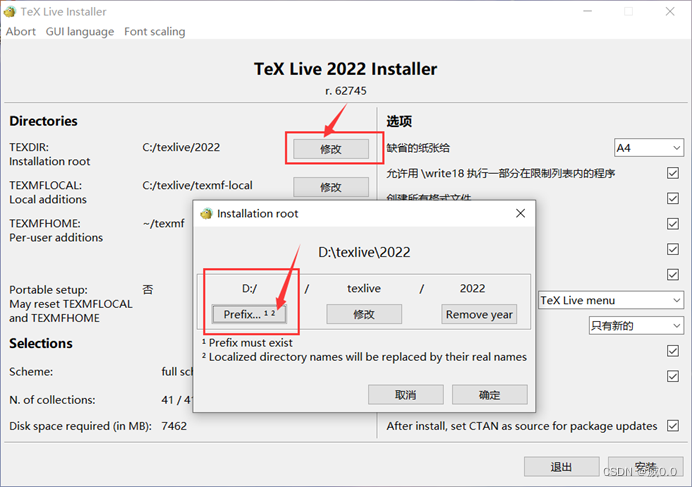This screenshot has height=487, width=692.
Task: Toggle the 创建所有格式文件 checkbox
Action: pyautogui.click(x=673, y=198)
